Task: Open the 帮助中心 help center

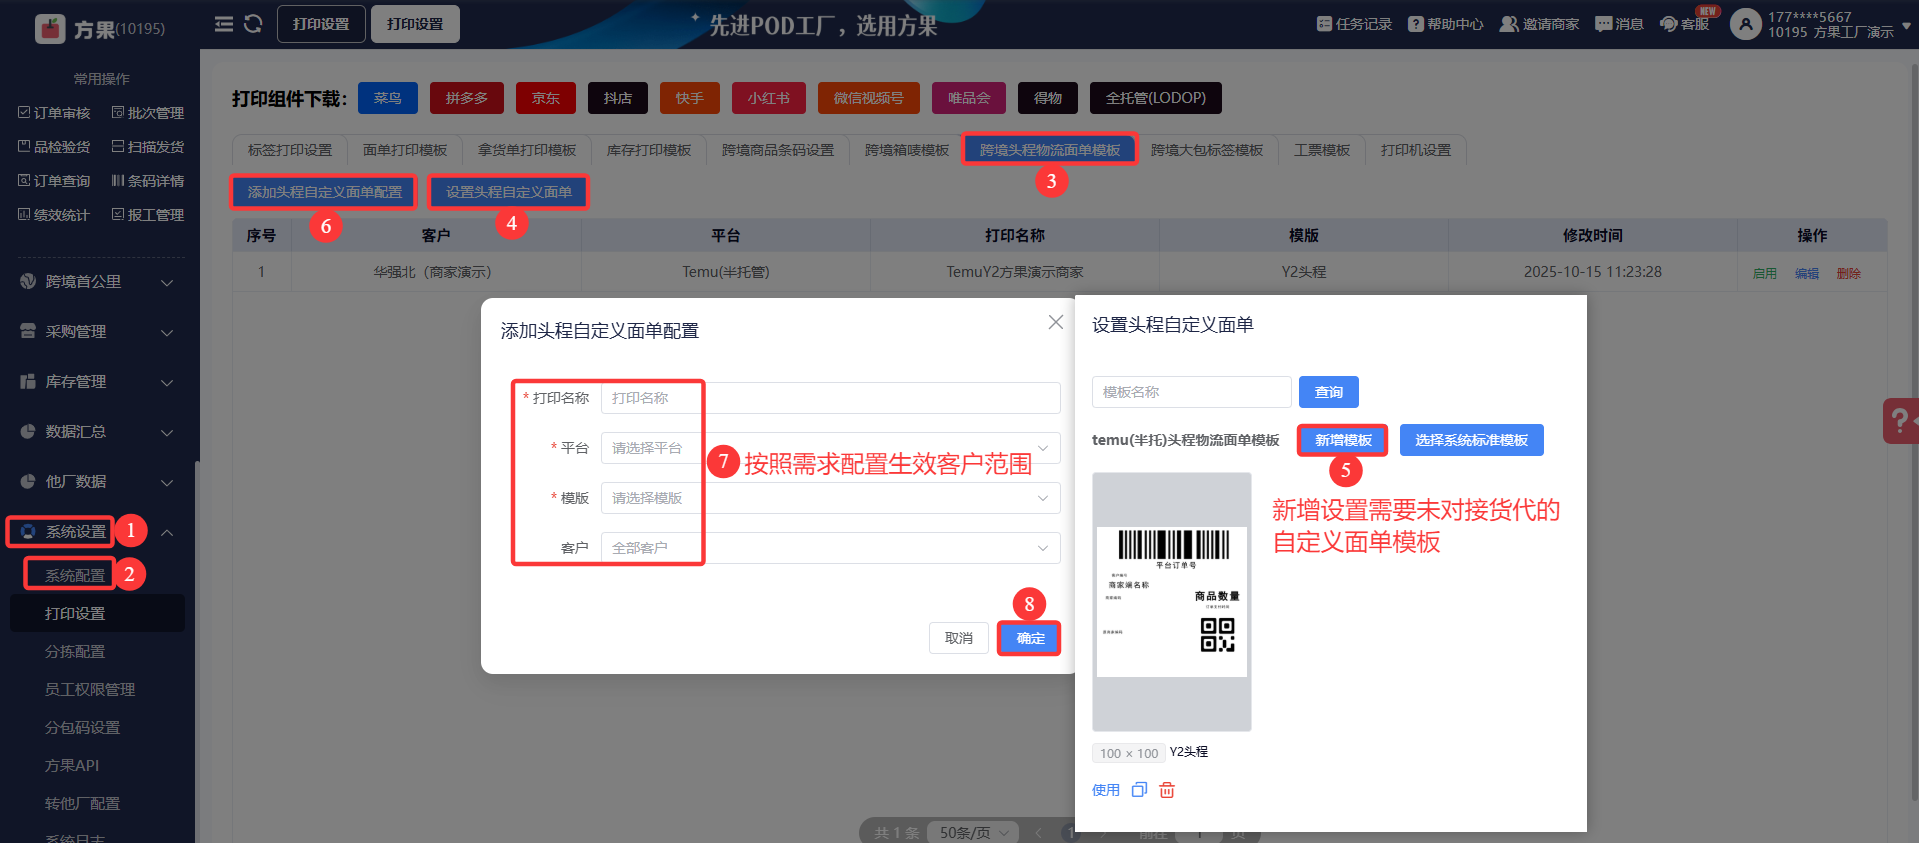Action: (1446, 24)
